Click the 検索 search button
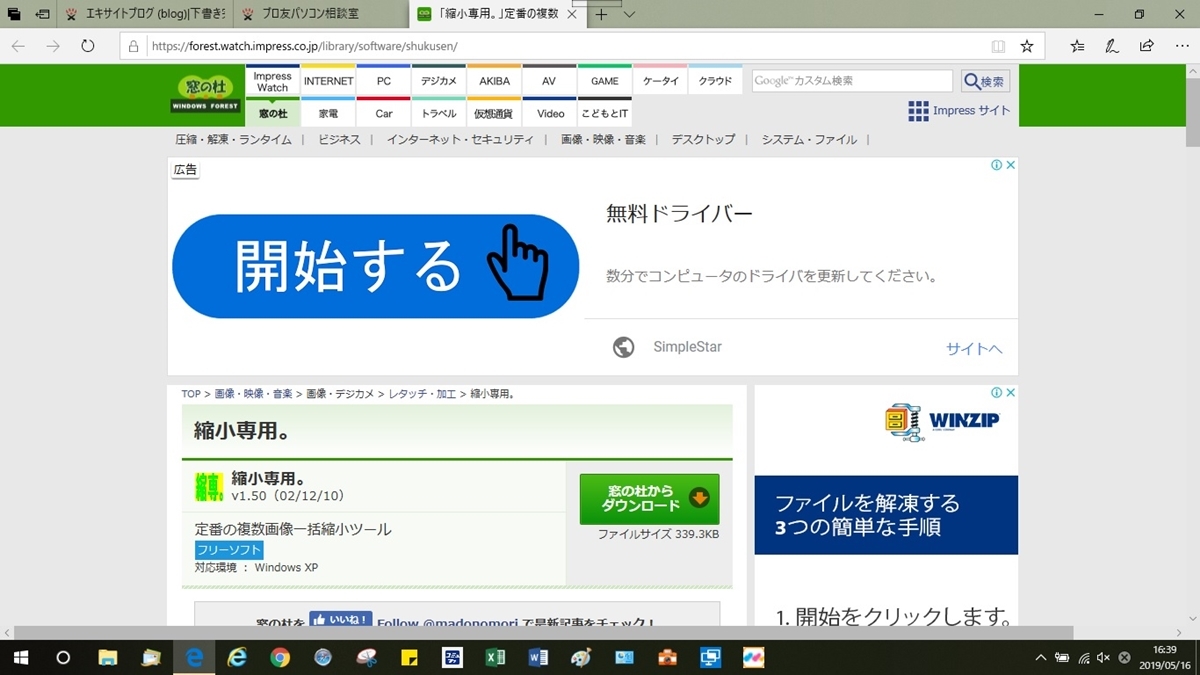 coord(985,81)
